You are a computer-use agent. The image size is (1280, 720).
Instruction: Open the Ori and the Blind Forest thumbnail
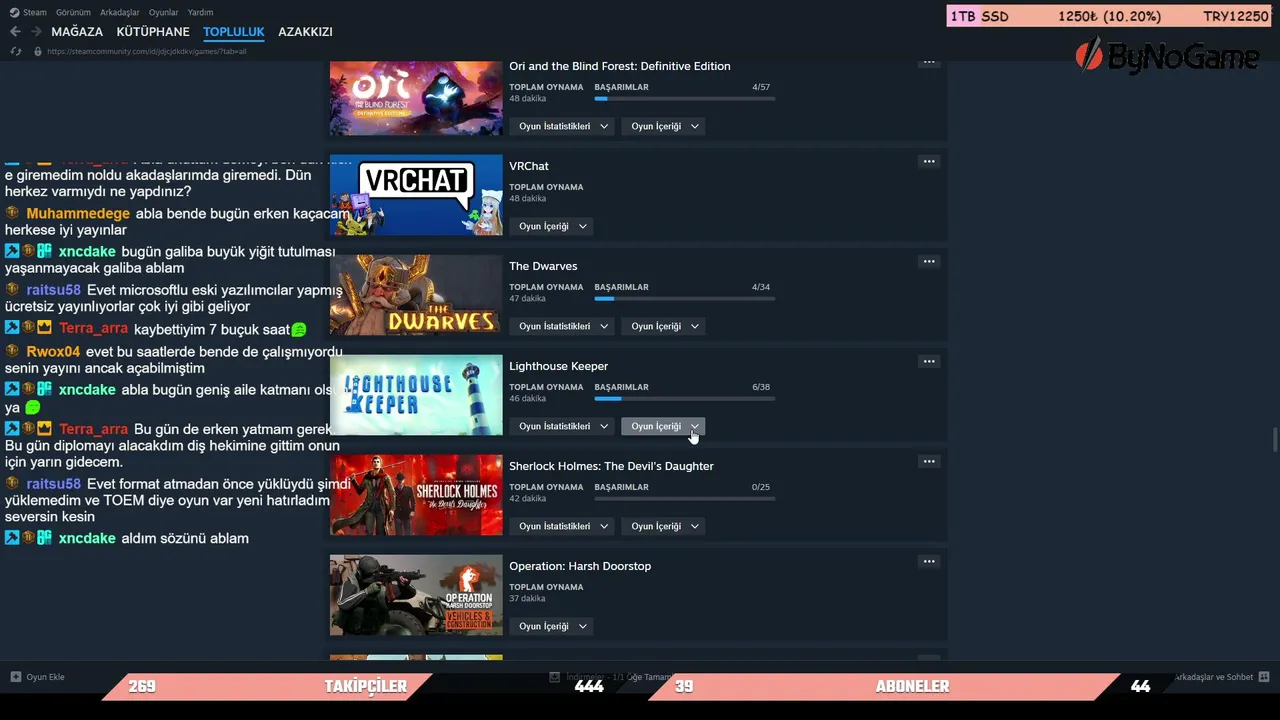[416, 98]
